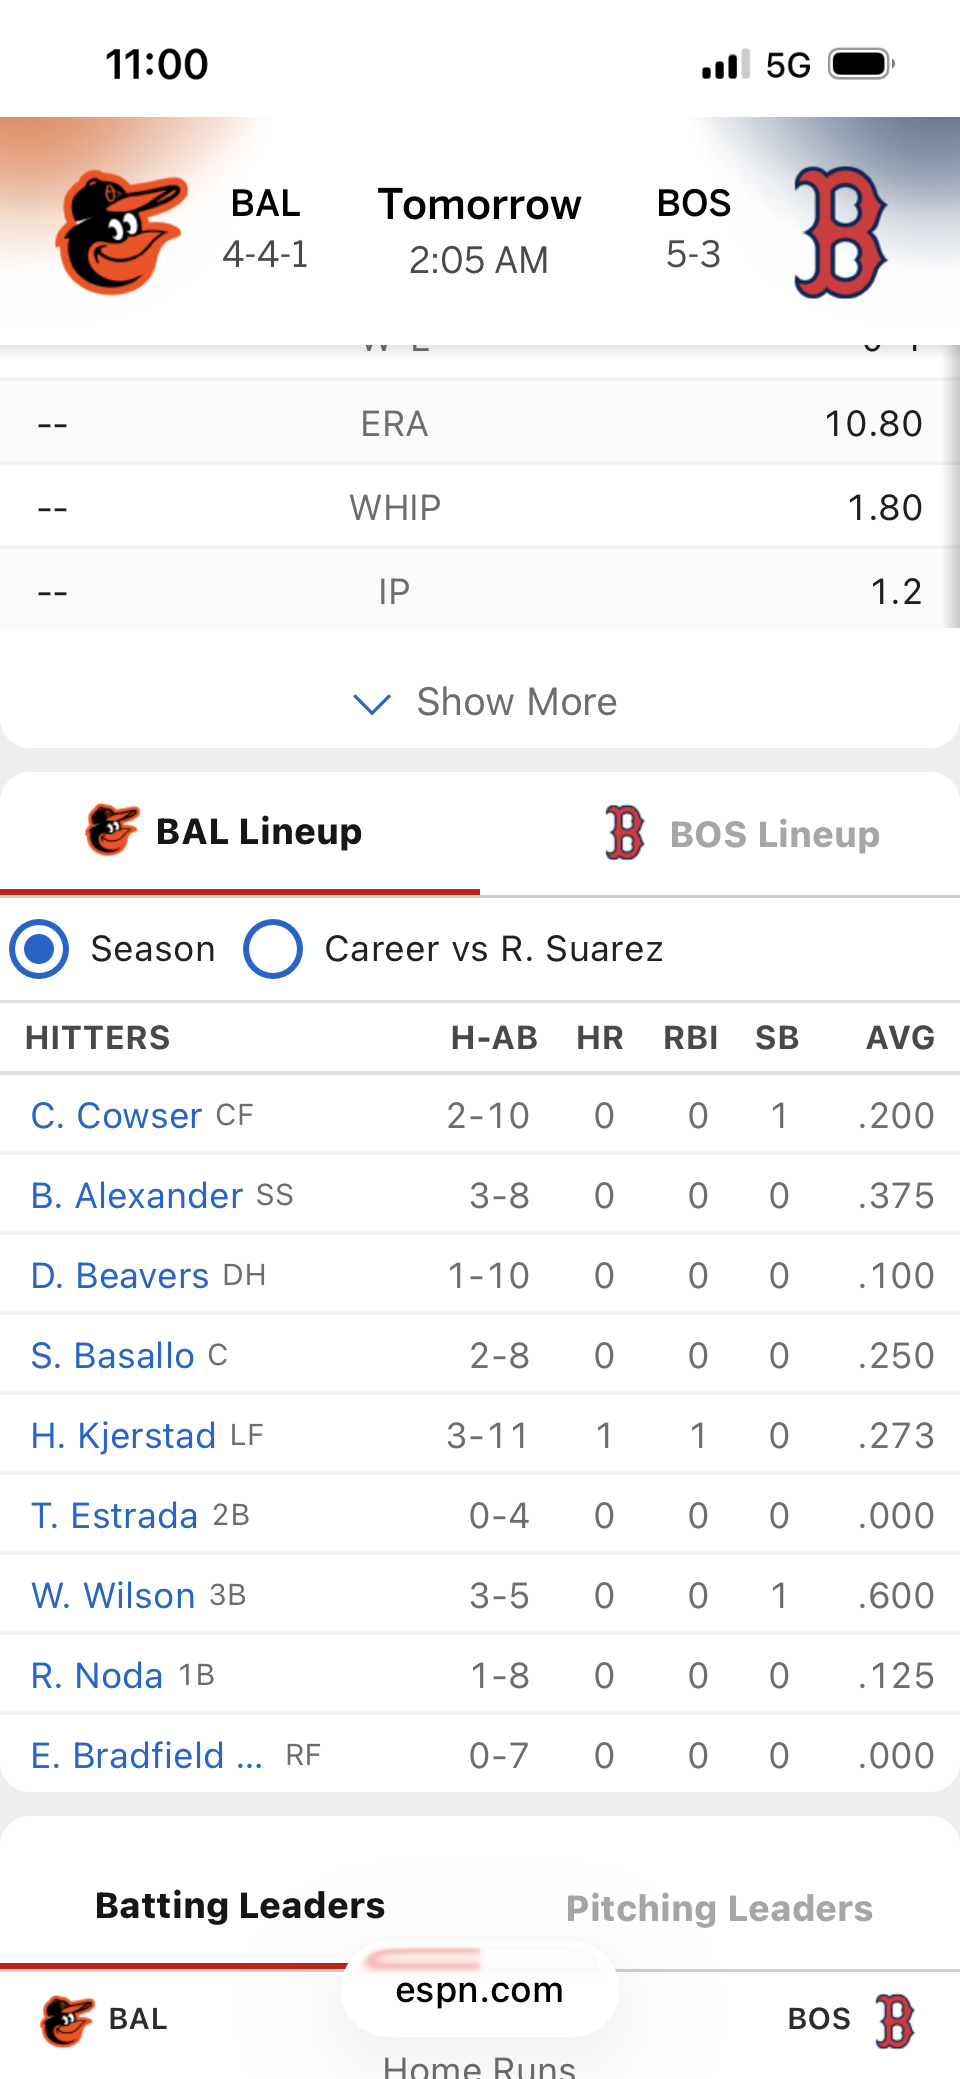Tap the small Red Sox logo under Batting Leaders
This screenshot has height=2079, width=960.
click(x=894, y=2020)
